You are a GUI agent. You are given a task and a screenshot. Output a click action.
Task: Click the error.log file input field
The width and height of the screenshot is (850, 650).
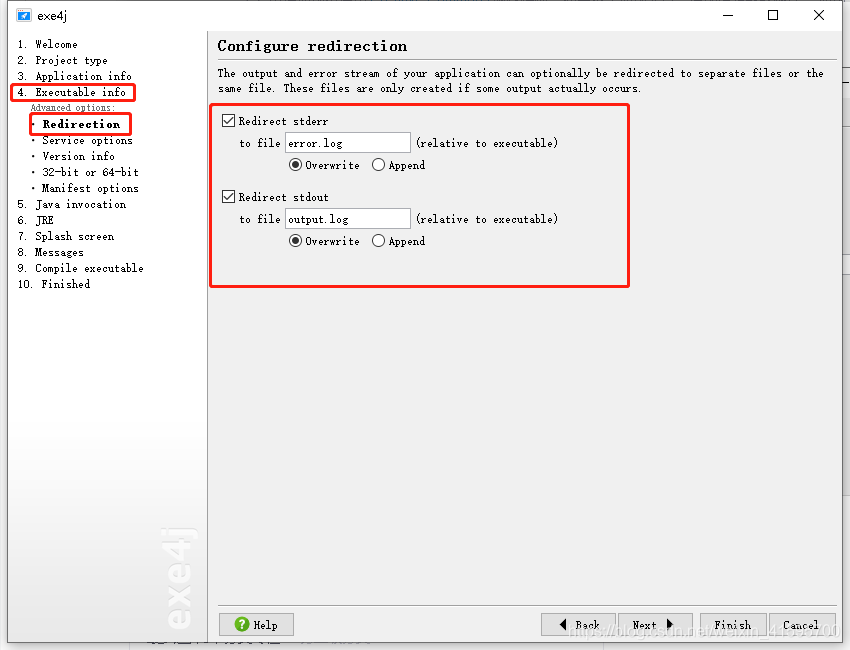347,143
